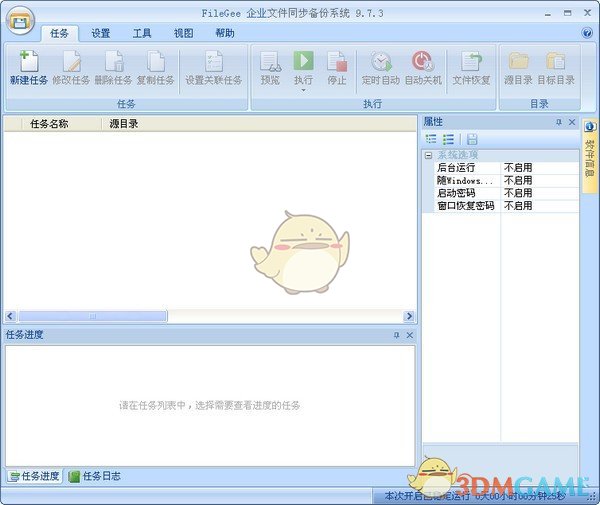Open the FileGee application menu button
The width and height of the screenshot is (600, 505).
pyautogui.click(x=19, y=20)
